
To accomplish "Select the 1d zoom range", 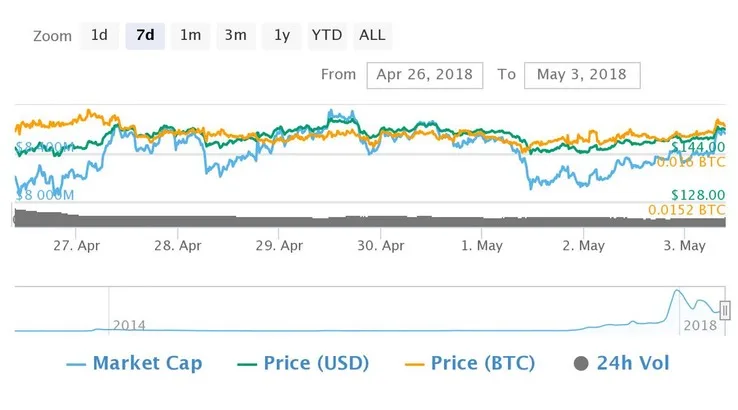I will pyautogui.click(x=99, y=35).
